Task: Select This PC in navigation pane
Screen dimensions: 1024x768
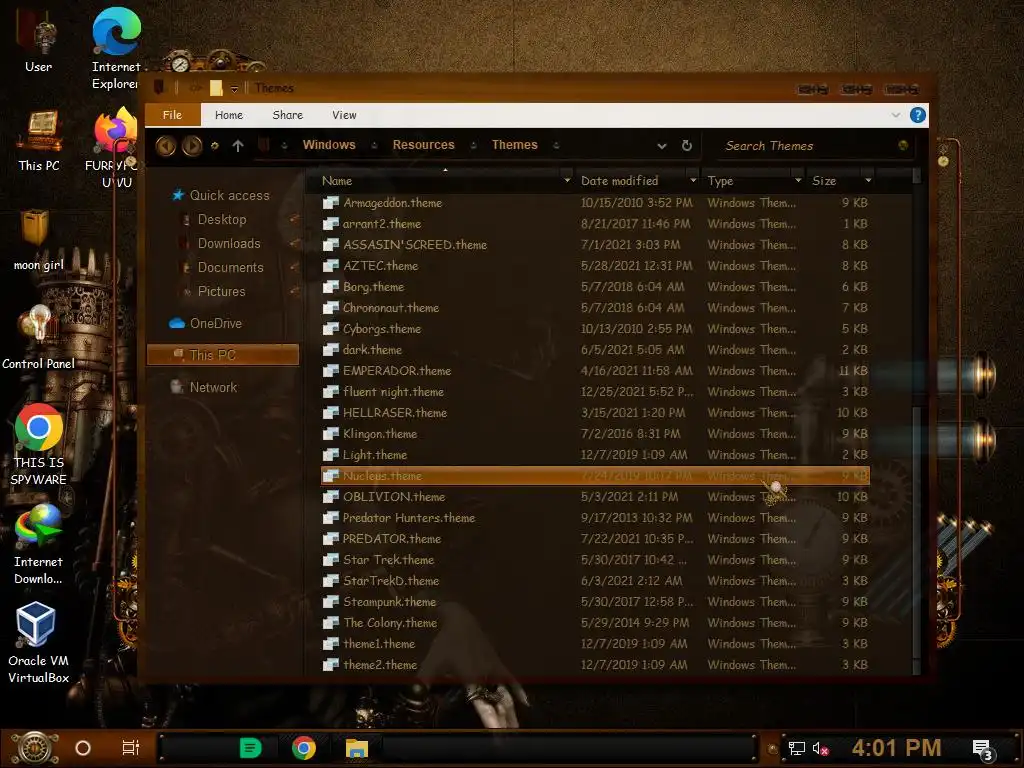Action: [223, 355]
